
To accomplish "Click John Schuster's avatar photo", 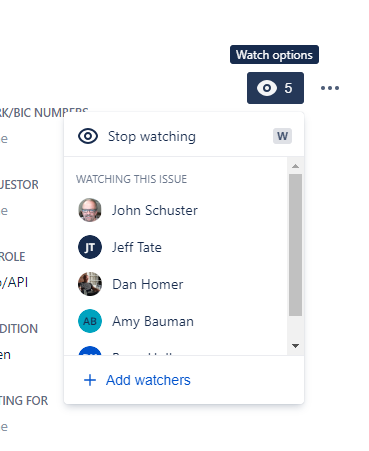I will point(90,210).
